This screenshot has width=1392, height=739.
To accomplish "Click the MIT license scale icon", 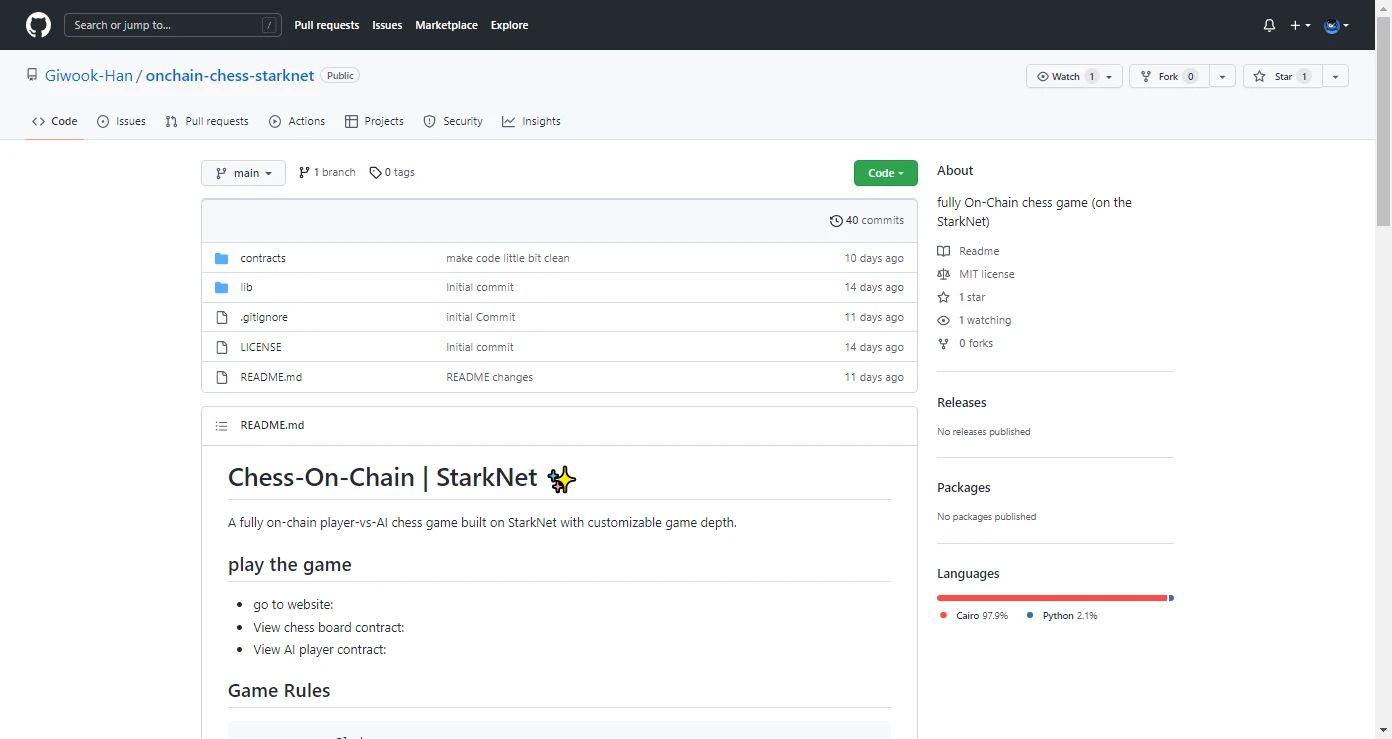I will [x=943, y=275].
